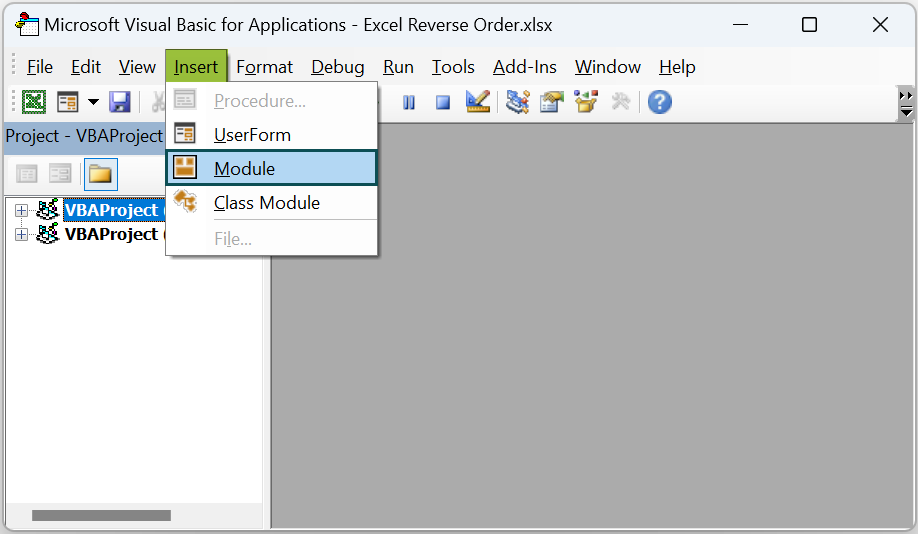Viewport: 918px width, 534px height.
Task: Select the second VBAProject tree item
Action: click(114, 234)
